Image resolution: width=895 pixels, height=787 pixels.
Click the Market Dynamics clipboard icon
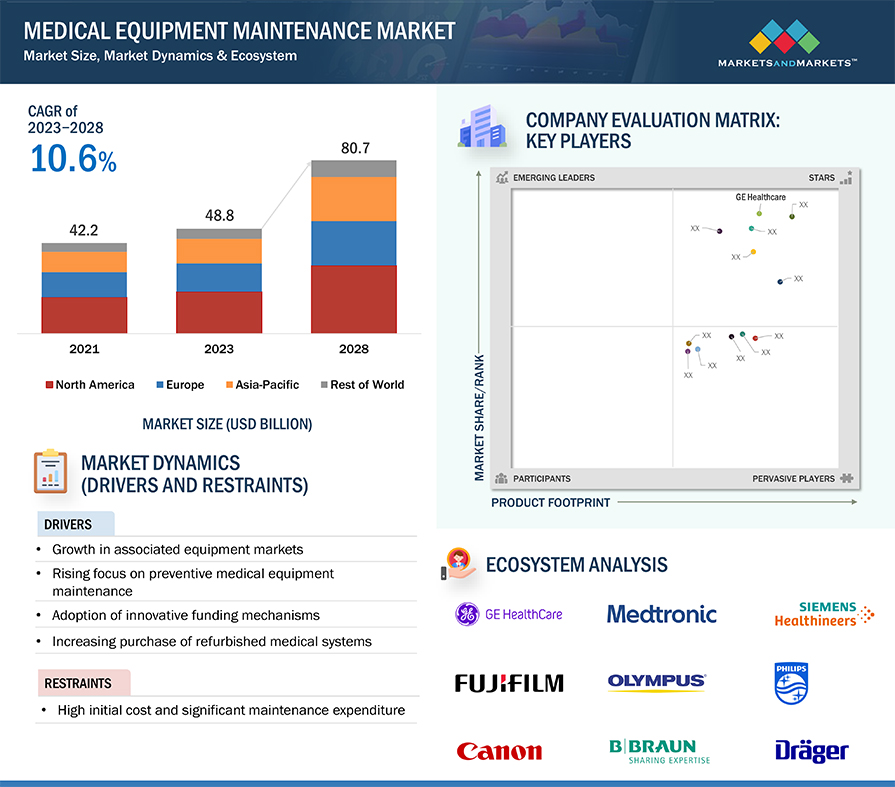[50, 472]
